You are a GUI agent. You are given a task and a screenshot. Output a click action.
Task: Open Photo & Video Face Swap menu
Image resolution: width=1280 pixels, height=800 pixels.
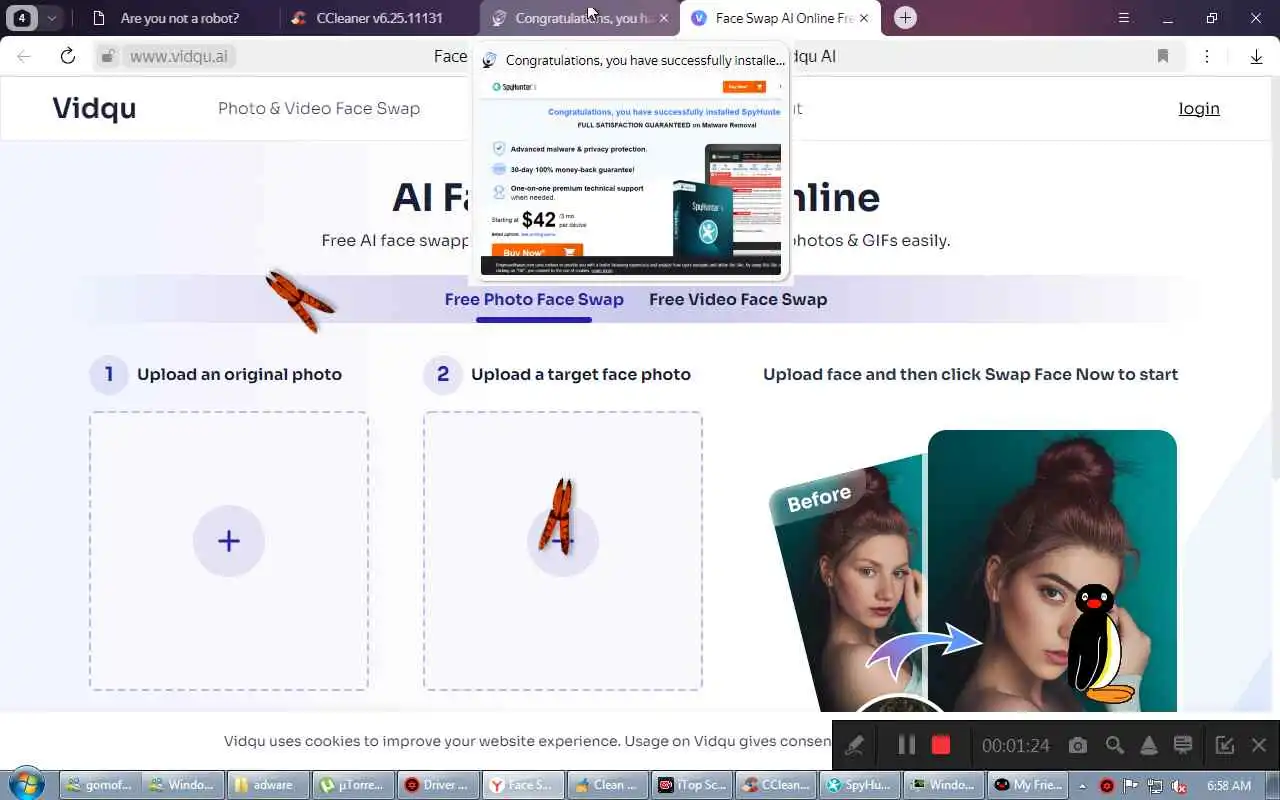point(319,108)
